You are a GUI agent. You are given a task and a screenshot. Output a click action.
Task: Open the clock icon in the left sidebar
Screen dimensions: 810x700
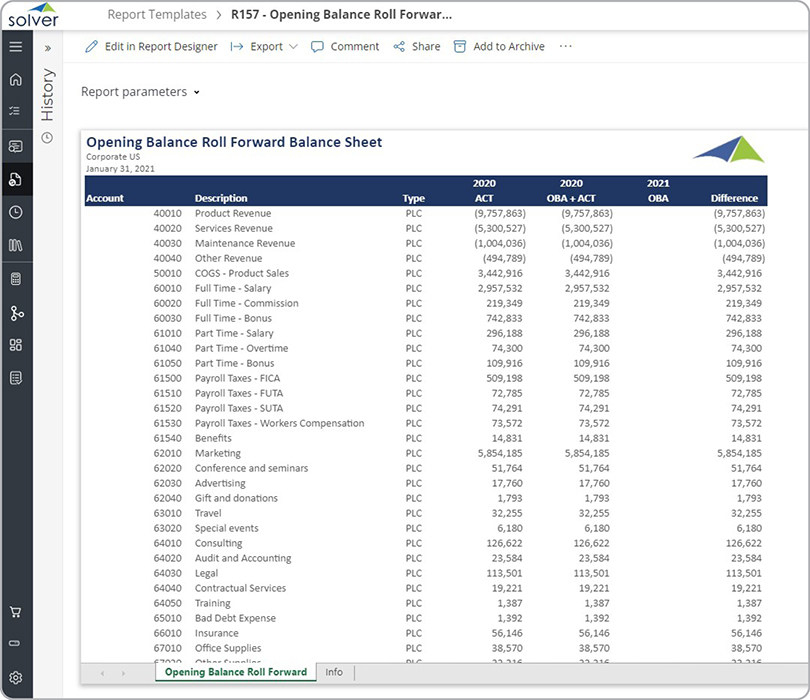(15, 212)
